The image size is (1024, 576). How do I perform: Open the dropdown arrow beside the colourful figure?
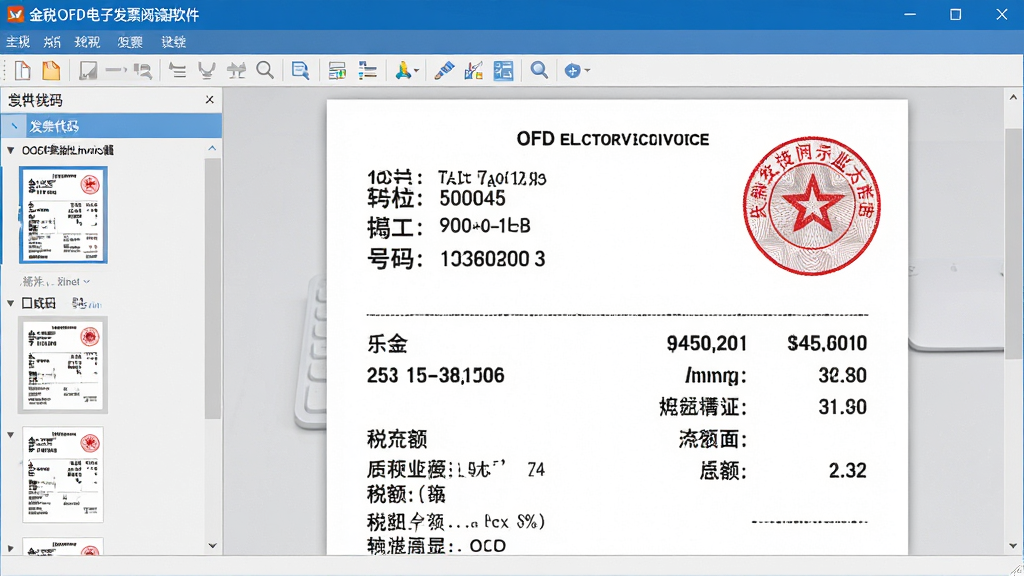click(x=416, y=71)
